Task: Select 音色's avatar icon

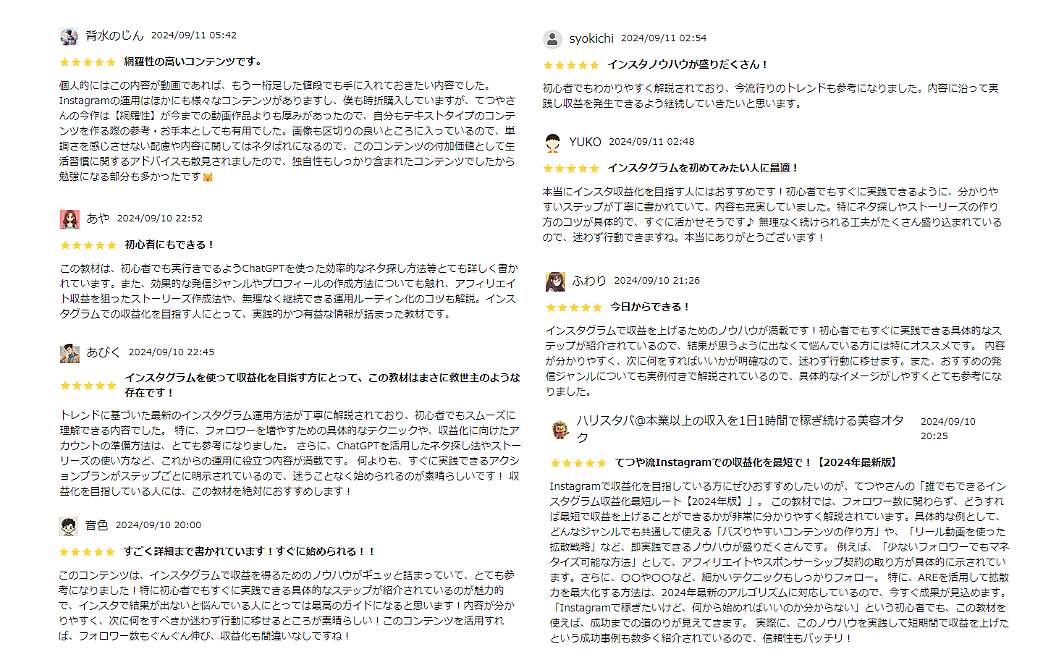Action: pyautogui.click(x=69, y=526)
